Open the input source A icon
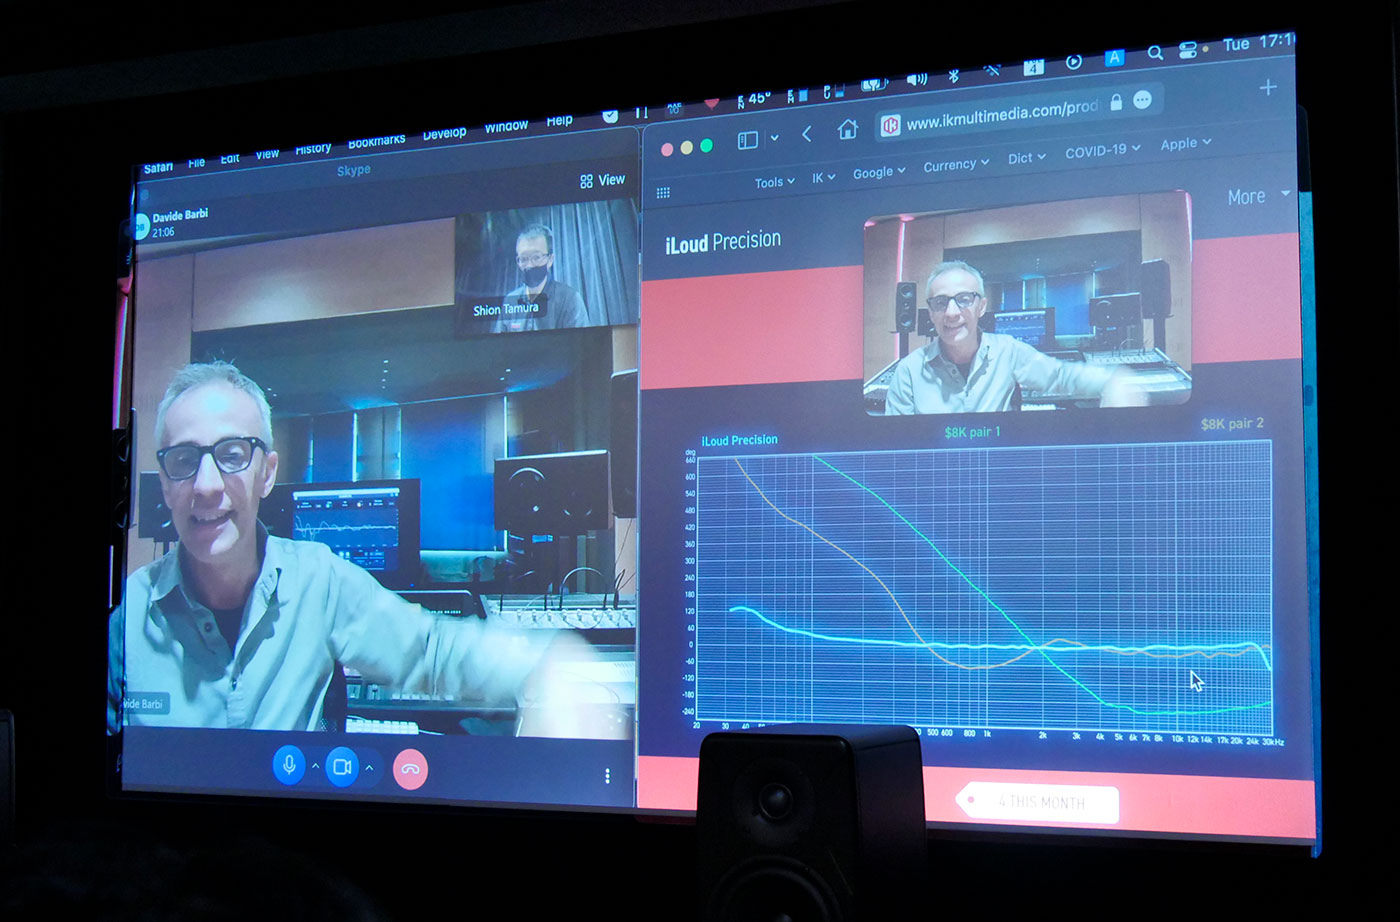Viewport: 1400px width, 922px height. pyautogui.click(x=1114, y=57)
